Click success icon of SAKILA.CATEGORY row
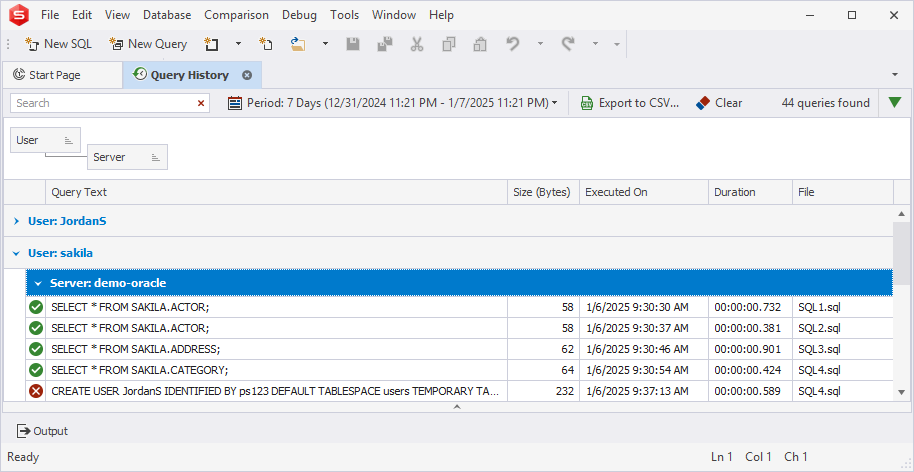 pyautogui.click(x=36, y=370)
